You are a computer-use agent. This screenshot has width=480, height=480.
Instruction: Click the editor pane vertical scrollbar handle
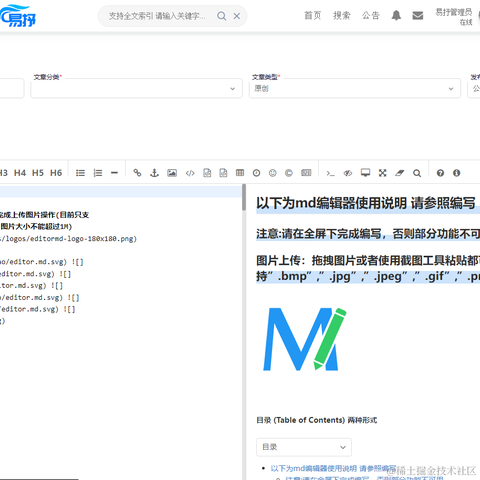click(x=244, y=197)
